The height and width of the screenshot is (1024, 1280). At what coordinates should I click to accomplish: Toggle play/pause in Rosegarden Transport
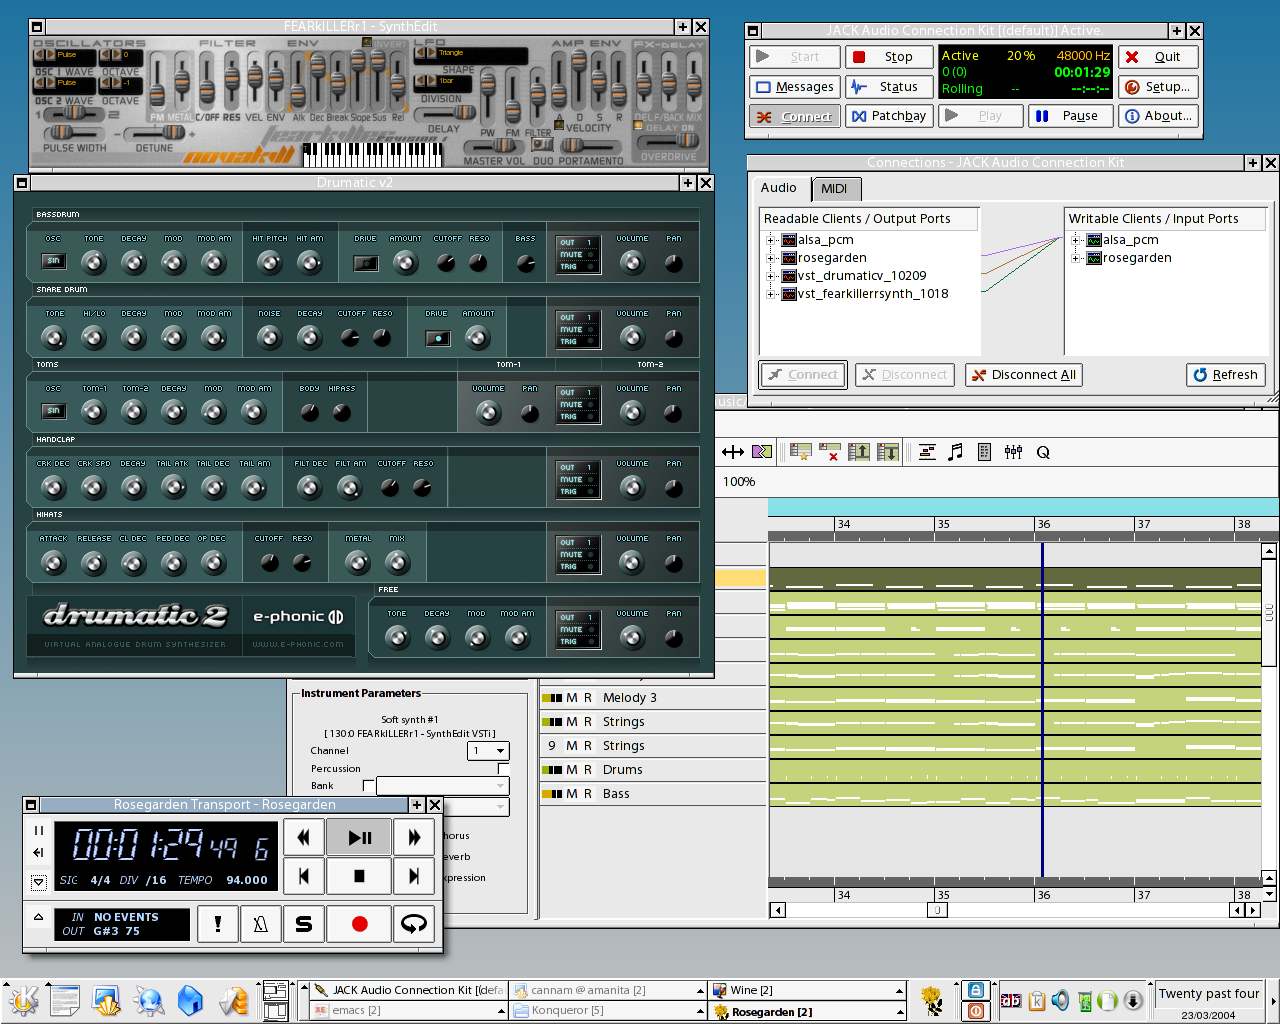[x=360, y=838]
